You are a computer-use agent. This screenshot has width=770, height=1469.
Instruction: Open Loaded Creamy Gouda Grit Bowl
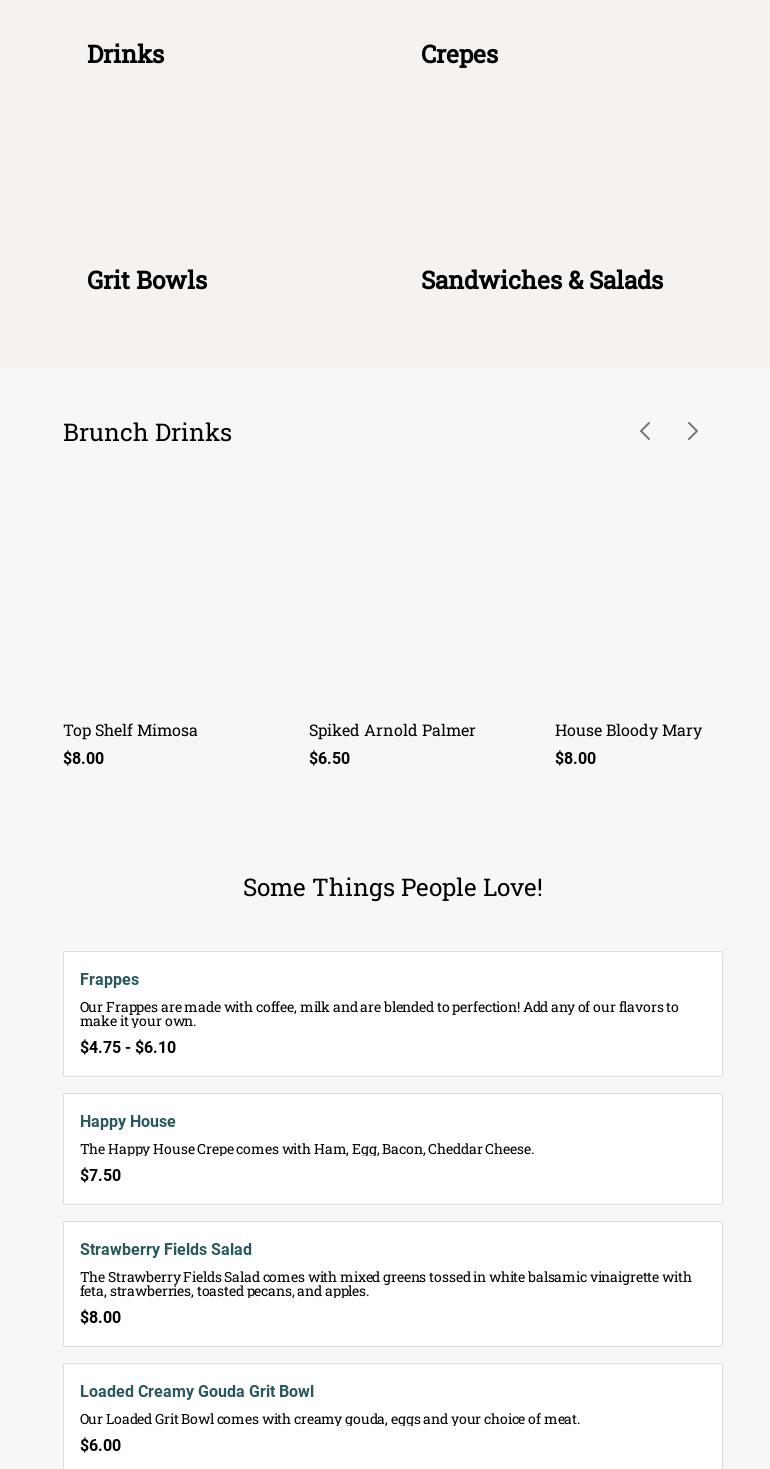click(197, 1391)
